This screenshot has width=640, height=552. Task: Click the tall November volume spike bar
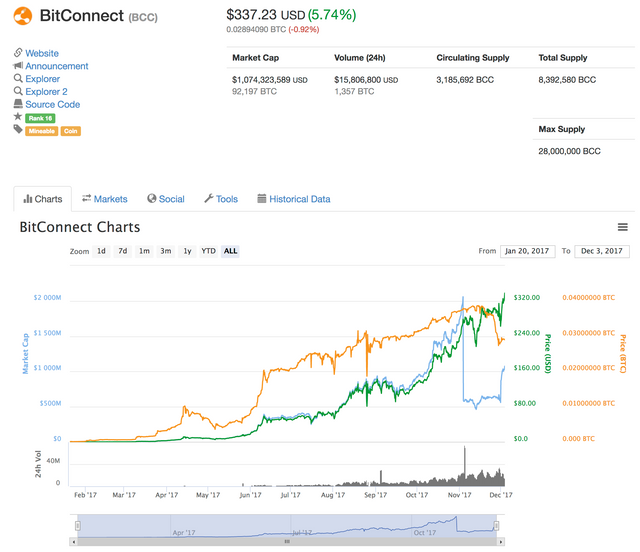[464, 465]
